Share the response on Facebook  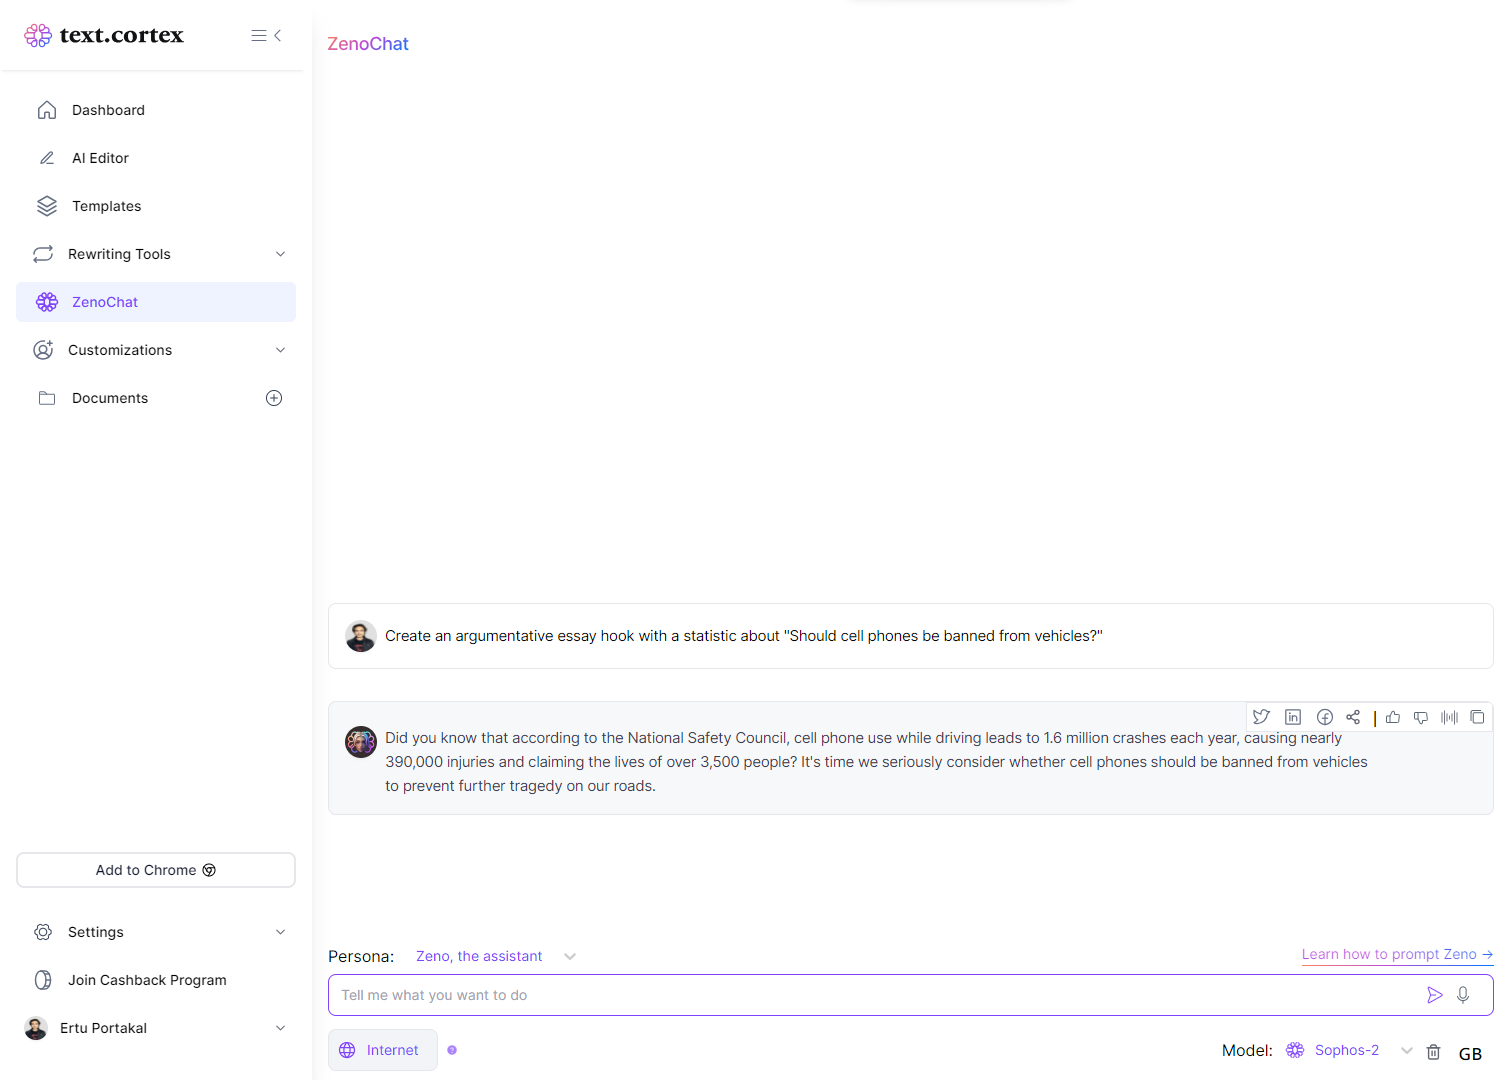1325,717
